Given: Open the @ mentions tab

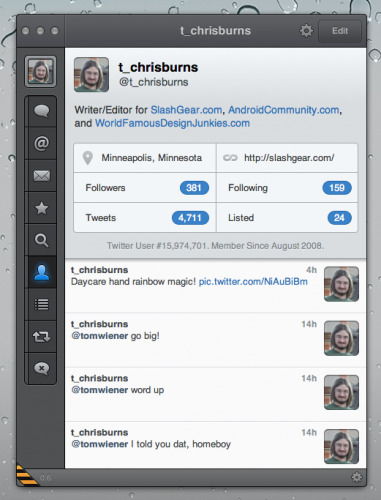Looking at the screenshot, I should 41,143.
